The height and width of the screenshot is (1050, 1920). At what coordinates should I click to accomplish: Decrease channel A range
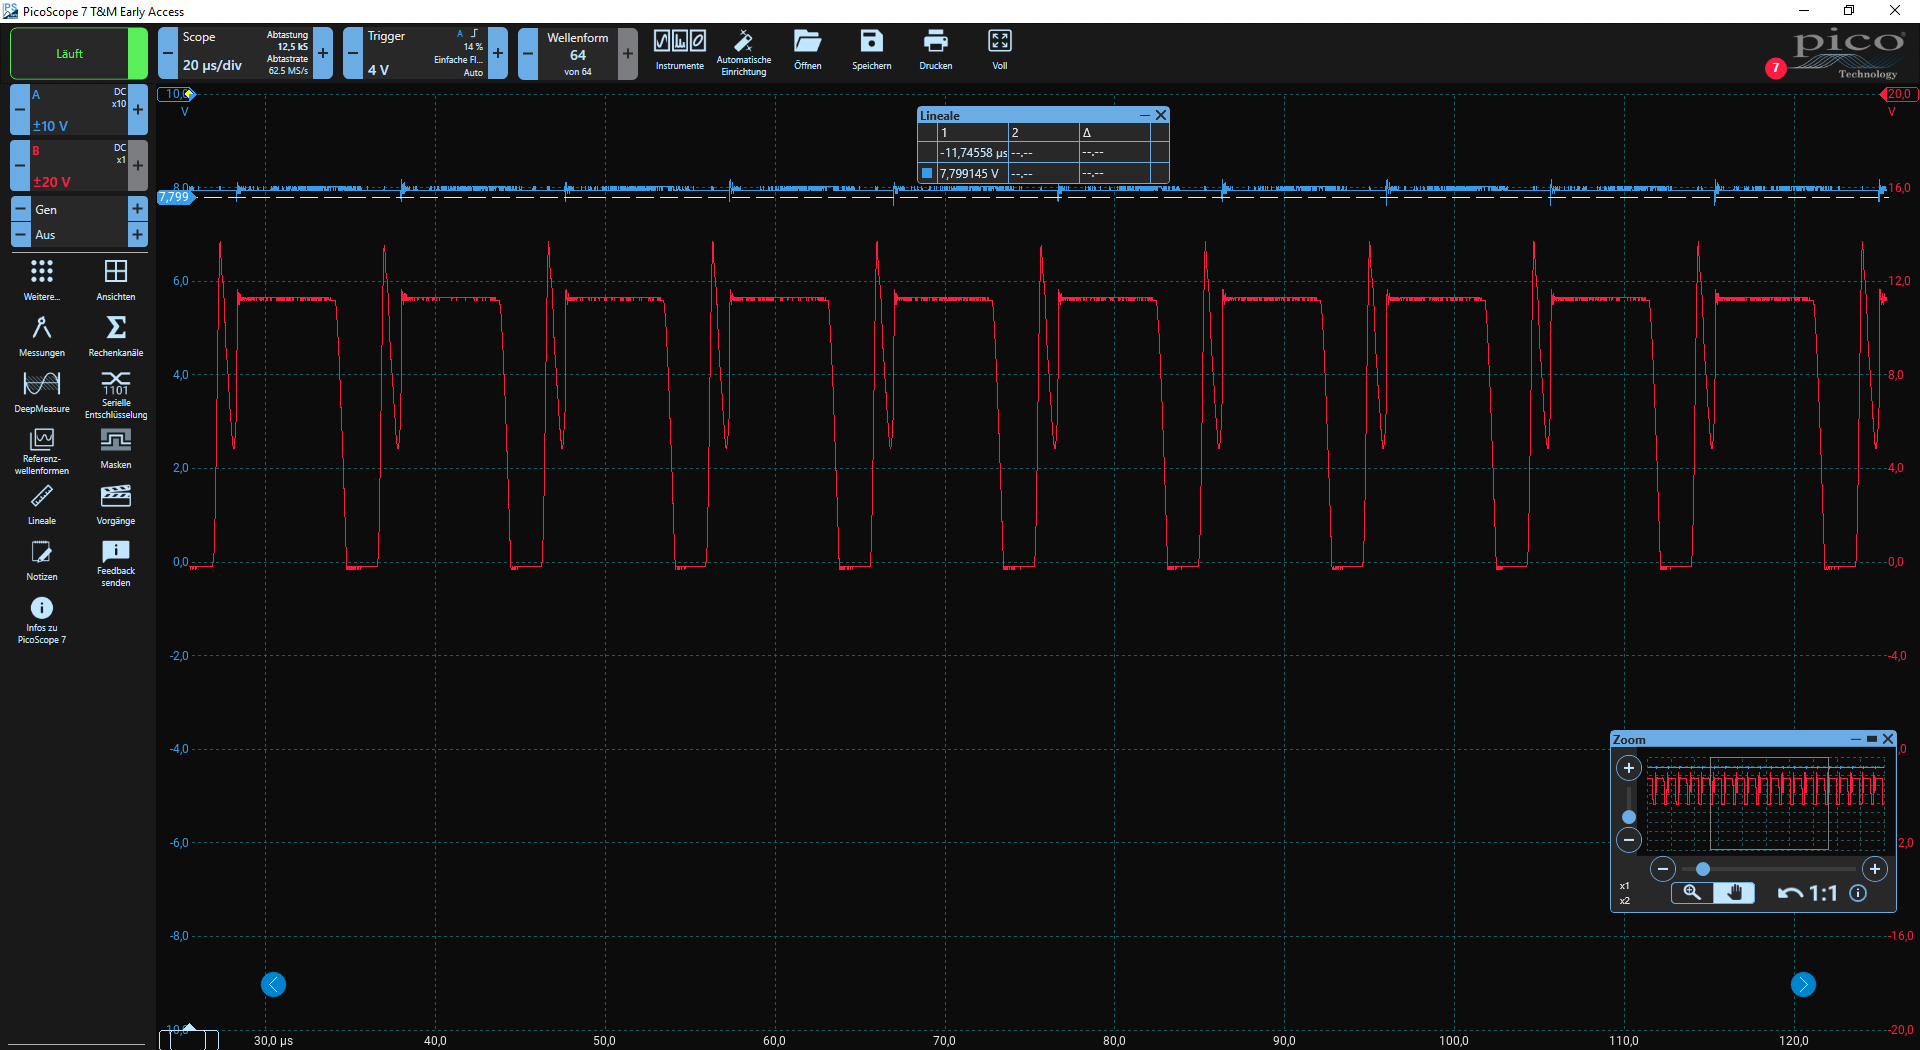point(20,110)
